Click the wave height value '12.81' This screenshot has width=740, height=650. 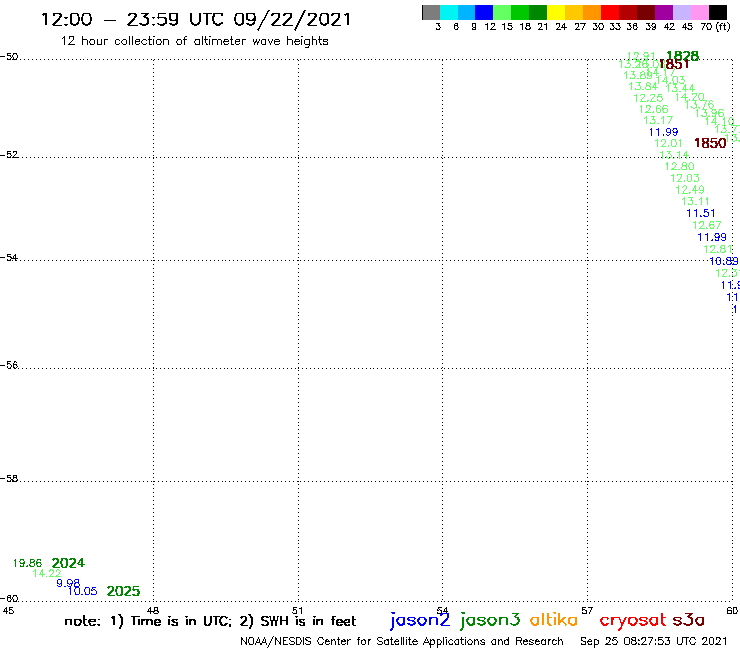(x=718, y=249)
